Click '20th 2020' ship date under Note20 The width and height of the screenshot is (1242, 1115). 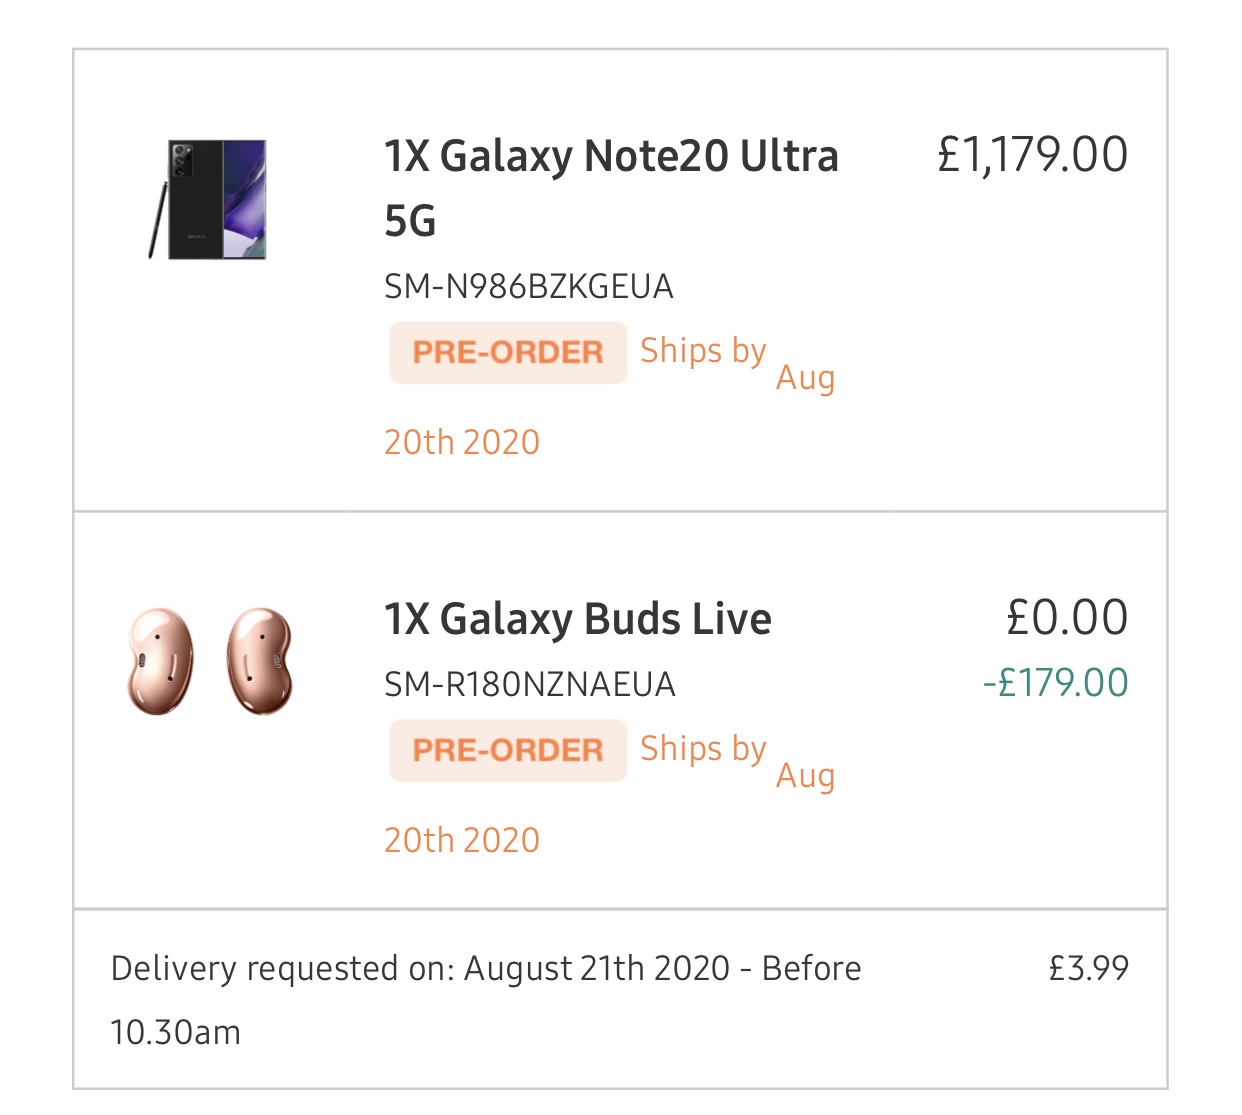coord(462,442)
